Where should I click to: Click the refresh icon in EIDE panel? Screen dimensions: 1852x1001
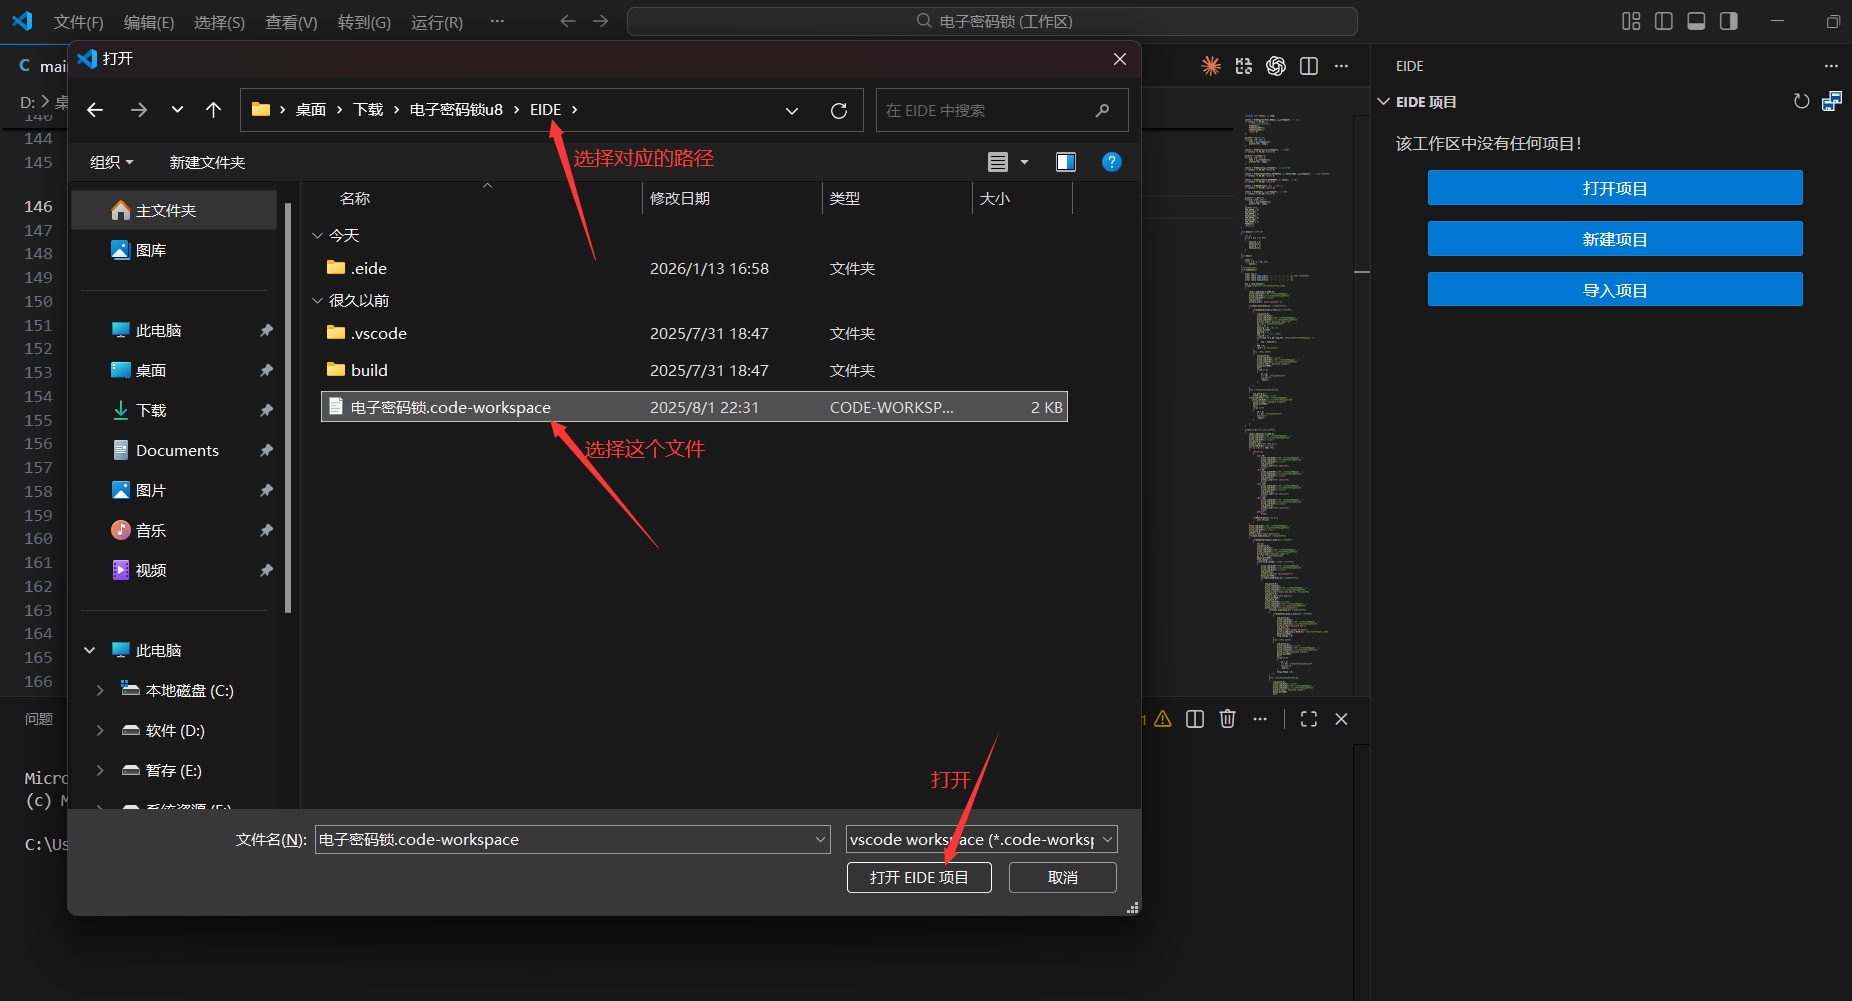[x=1801, y=101]
